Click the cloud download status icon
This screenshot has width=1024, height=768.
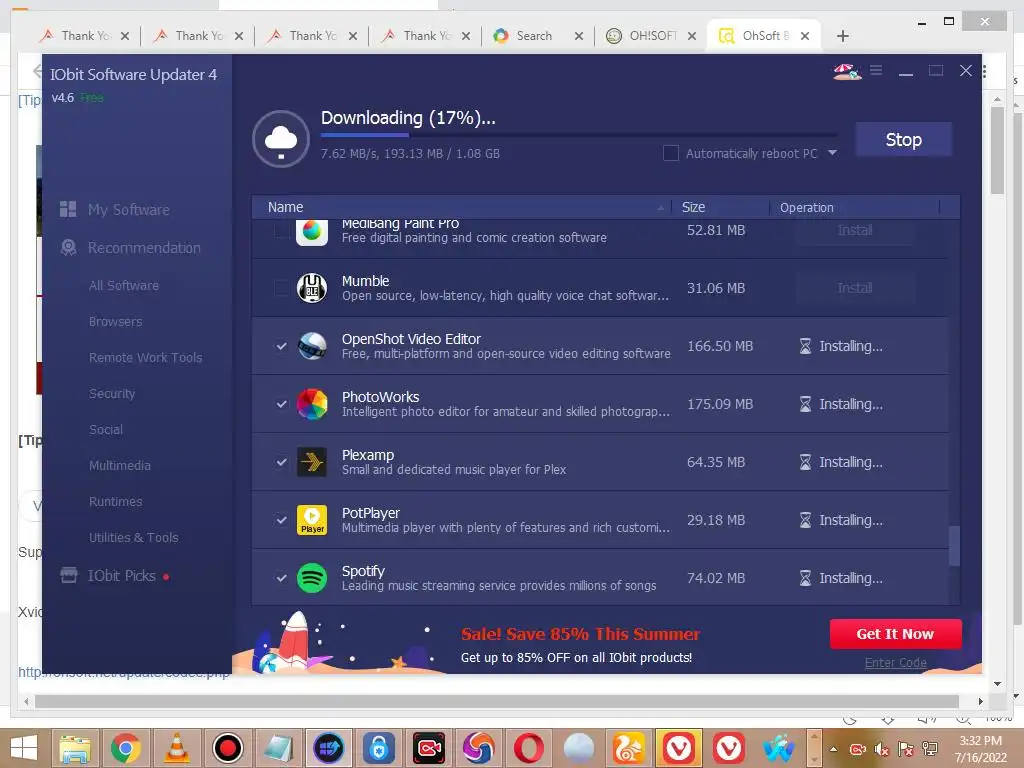[x=281, y=138]
